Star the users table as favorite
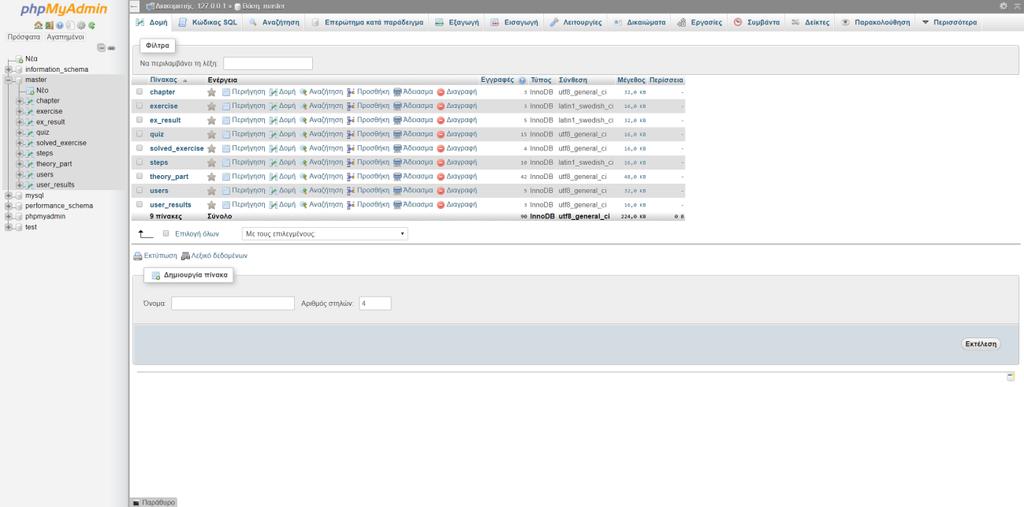Screen dimensions: 1024x507 (x=212, y=191)
